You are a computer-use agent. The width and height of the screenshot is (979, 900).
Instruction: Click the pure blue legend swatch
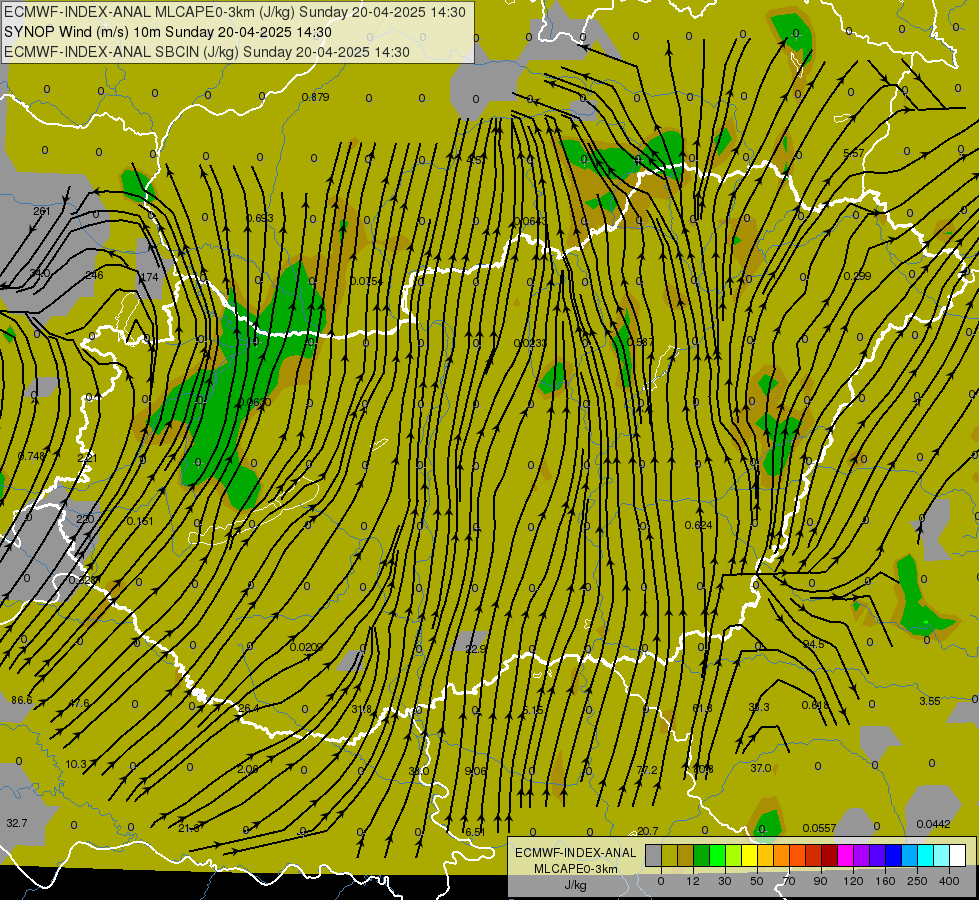[894, 856]
